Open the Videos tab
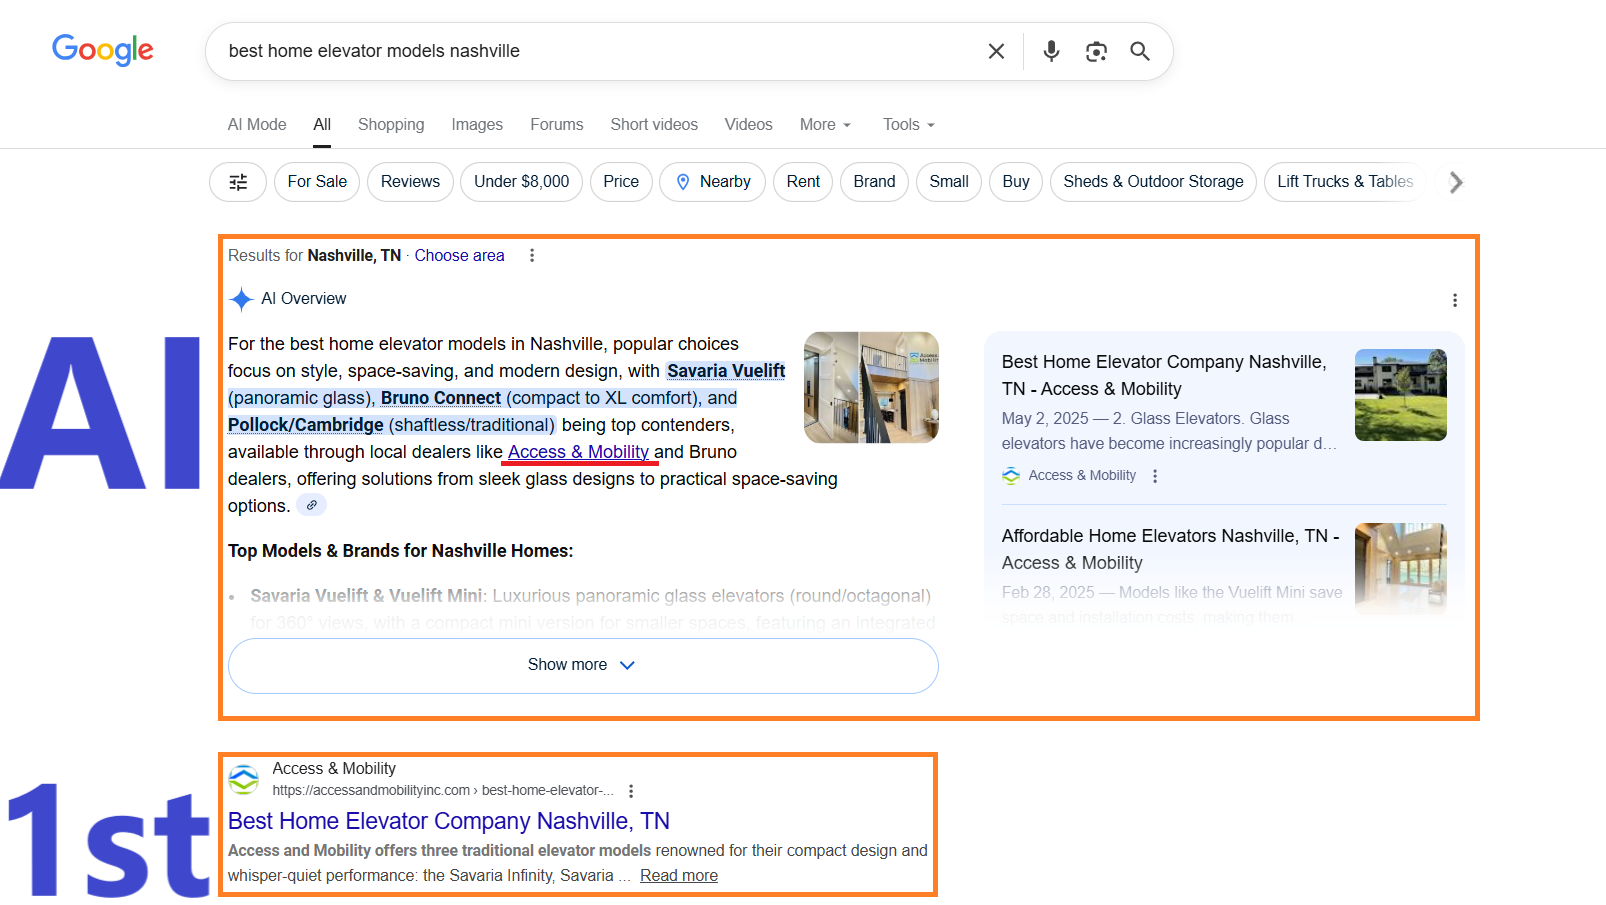 [x=749, y=125]
